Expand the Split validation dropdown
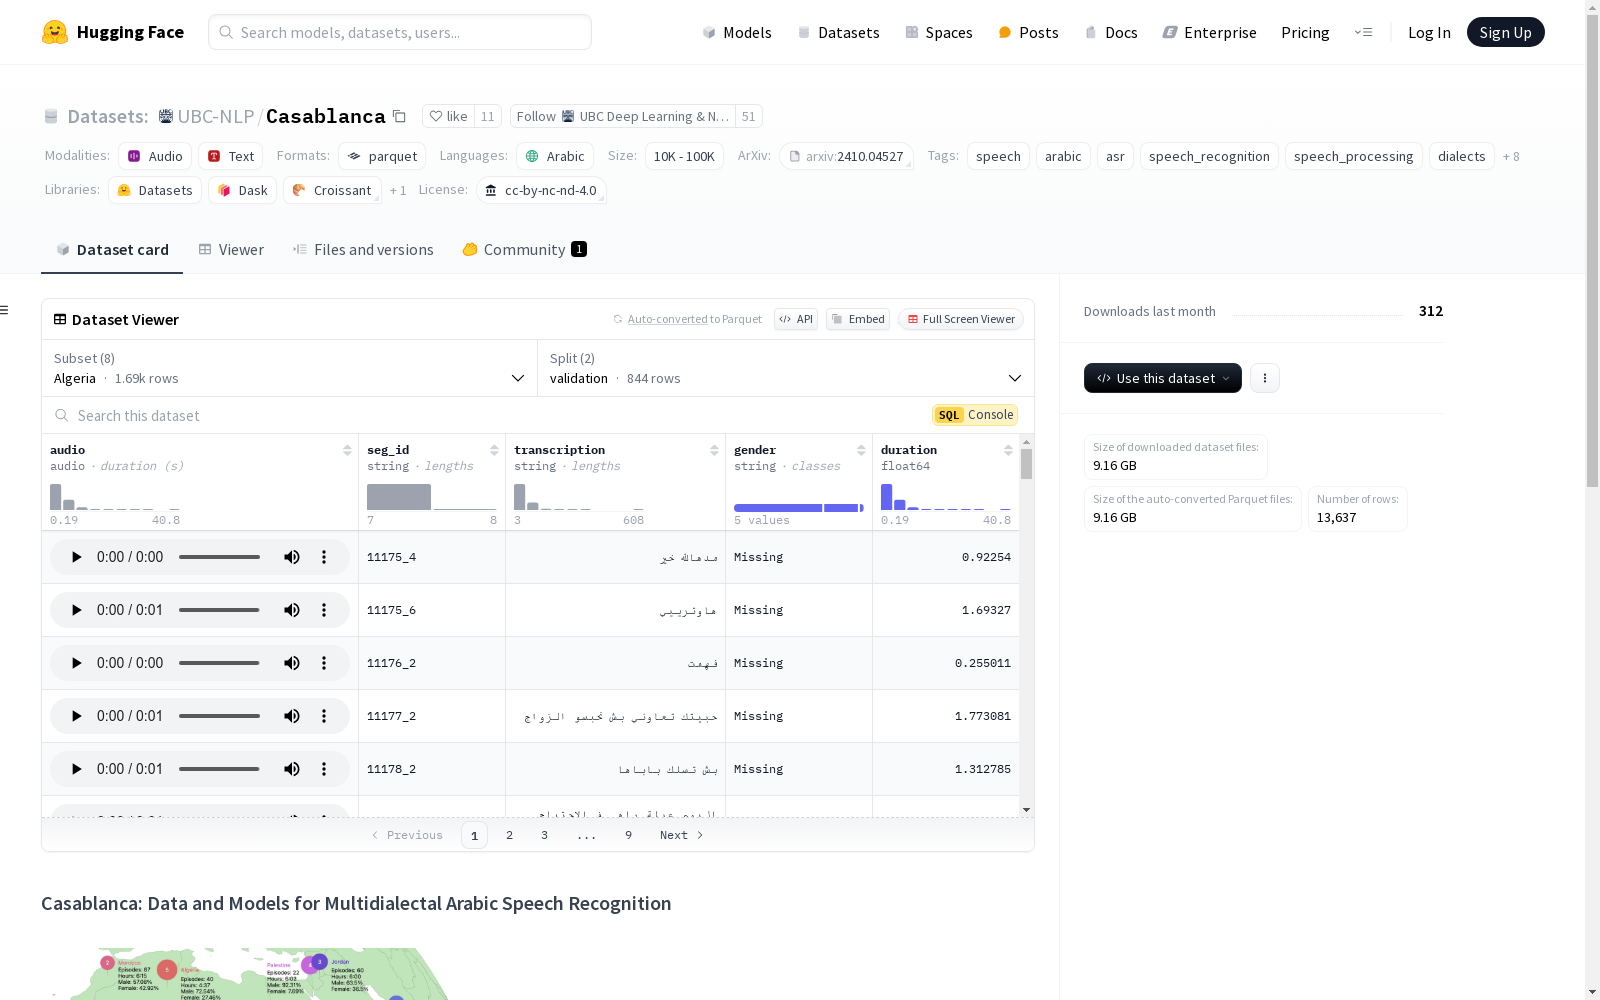The width and height of the screenshot is (1600, 1000). click(785, 368)
